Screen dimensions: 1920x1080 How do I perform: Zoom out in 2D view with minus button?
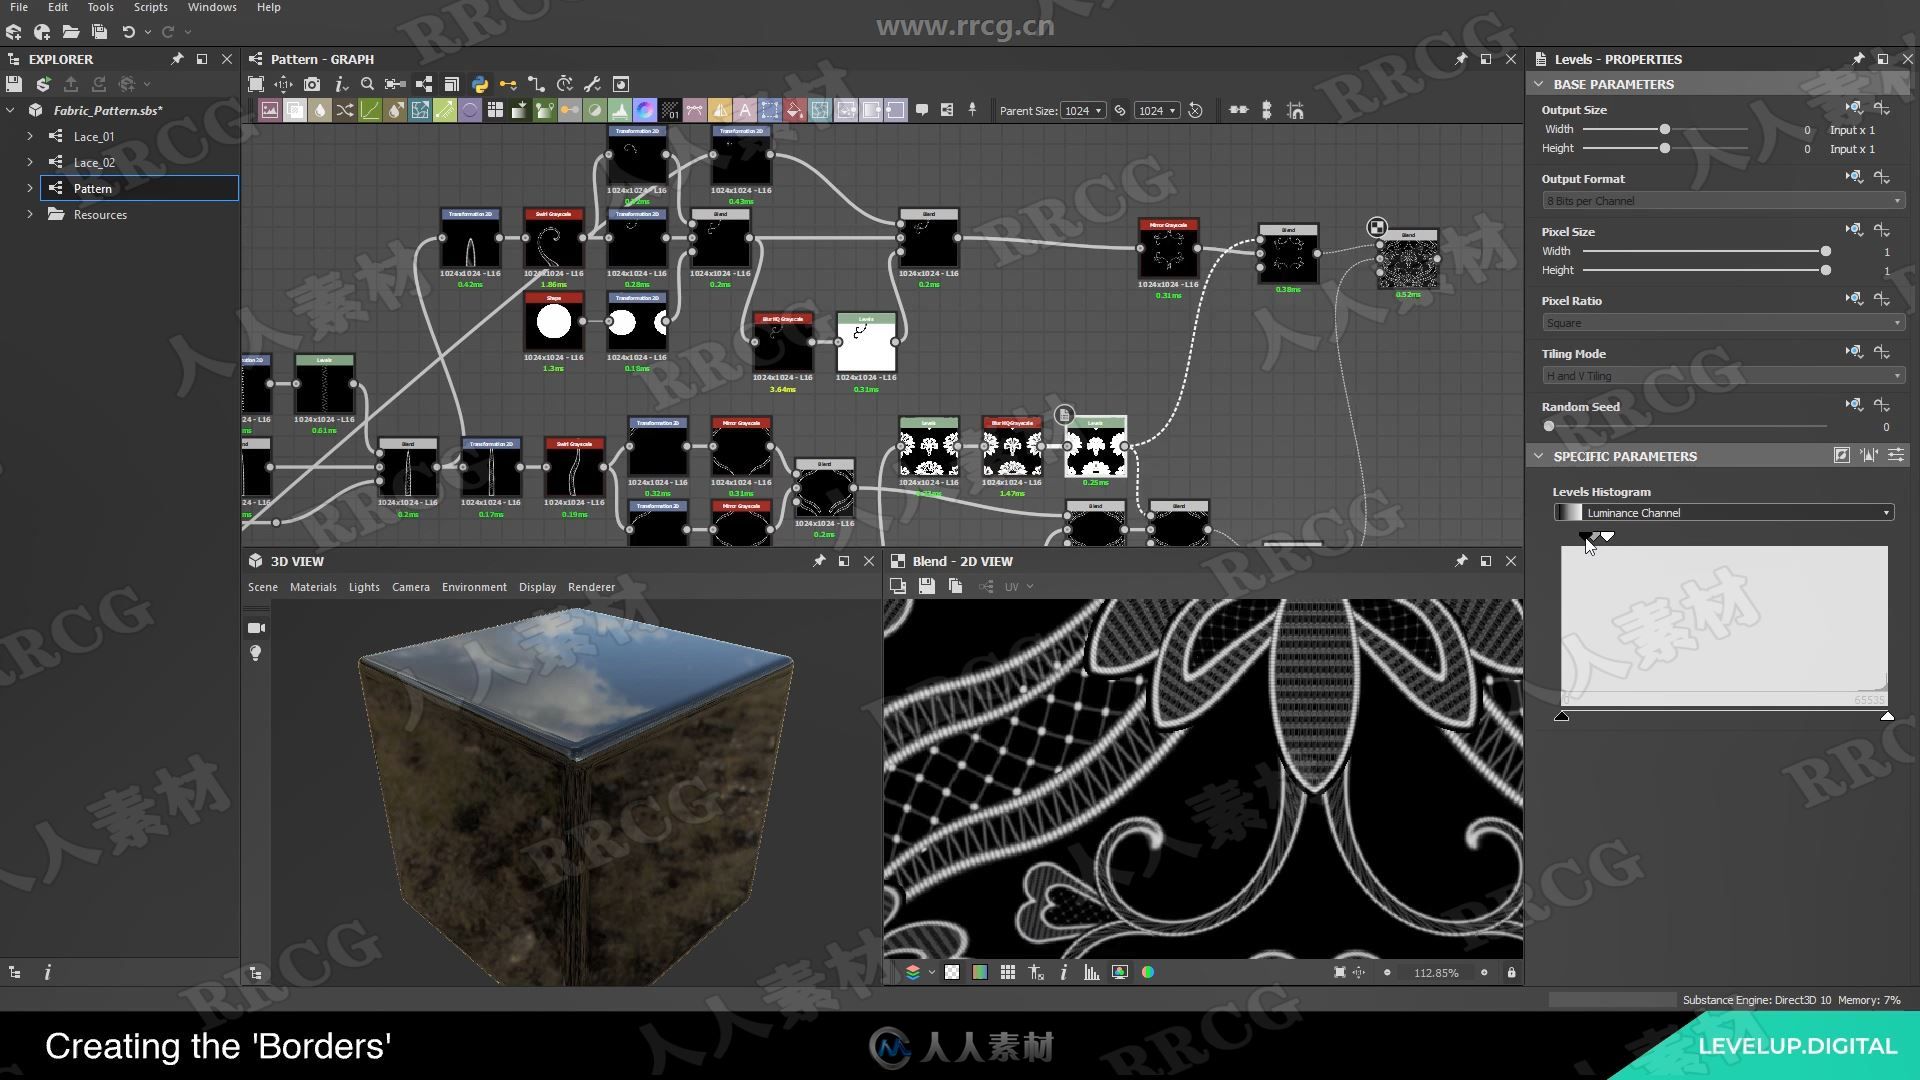[1387, 972]
